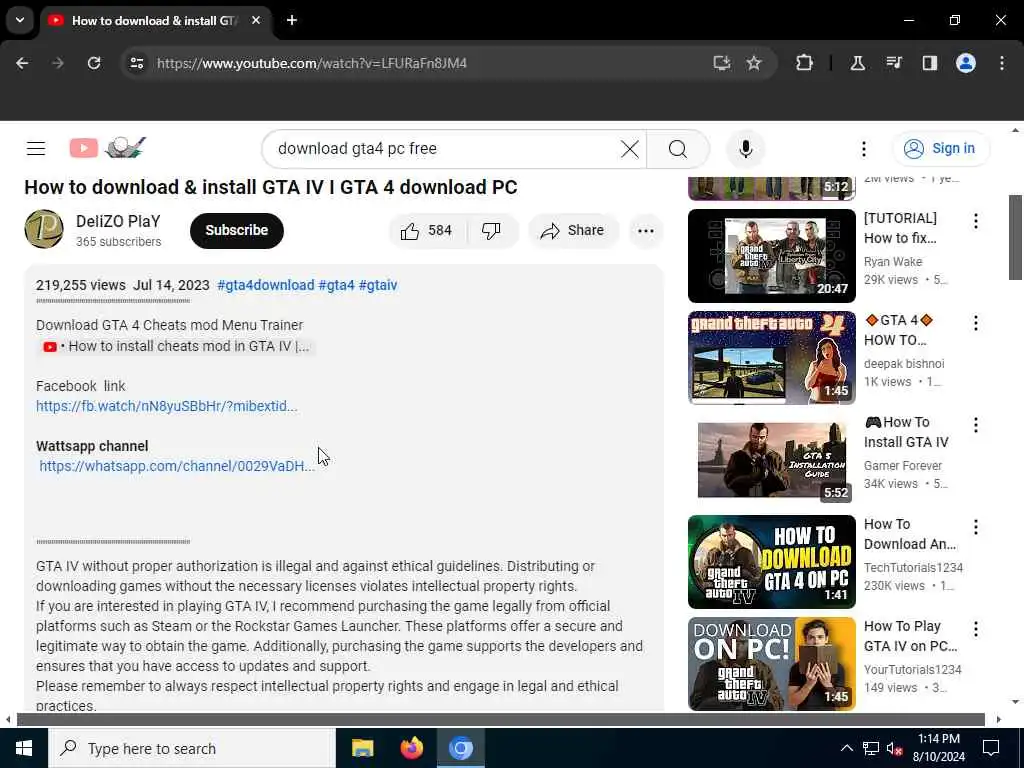1024x768 pixels.
Task: Bookmark this page with the star icon
Action: [754, 63]
